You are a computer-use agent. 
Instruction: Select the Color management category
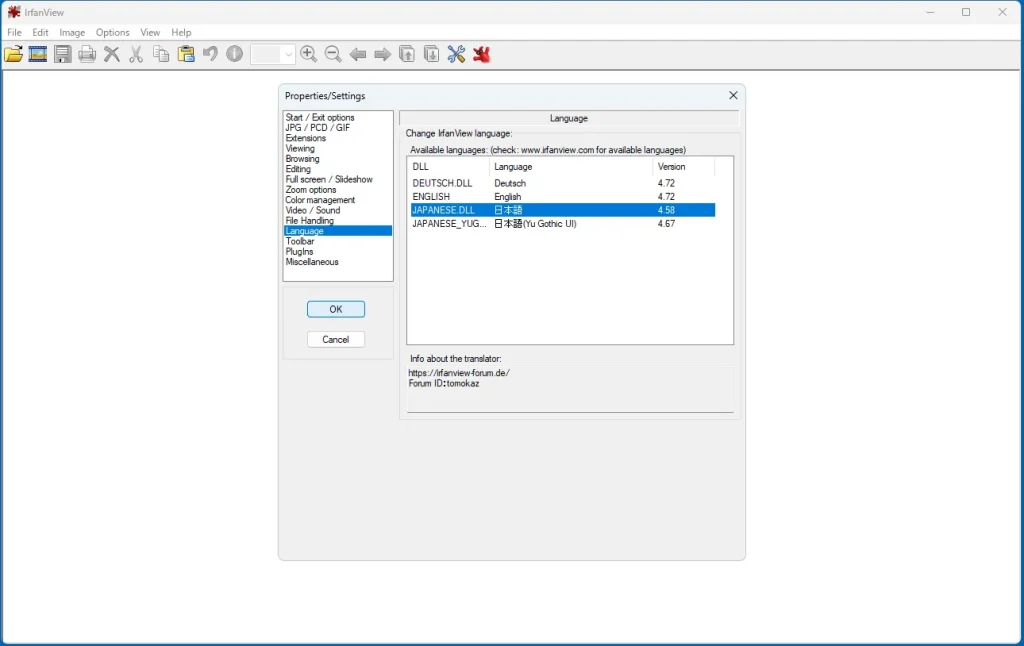point(320,201)
